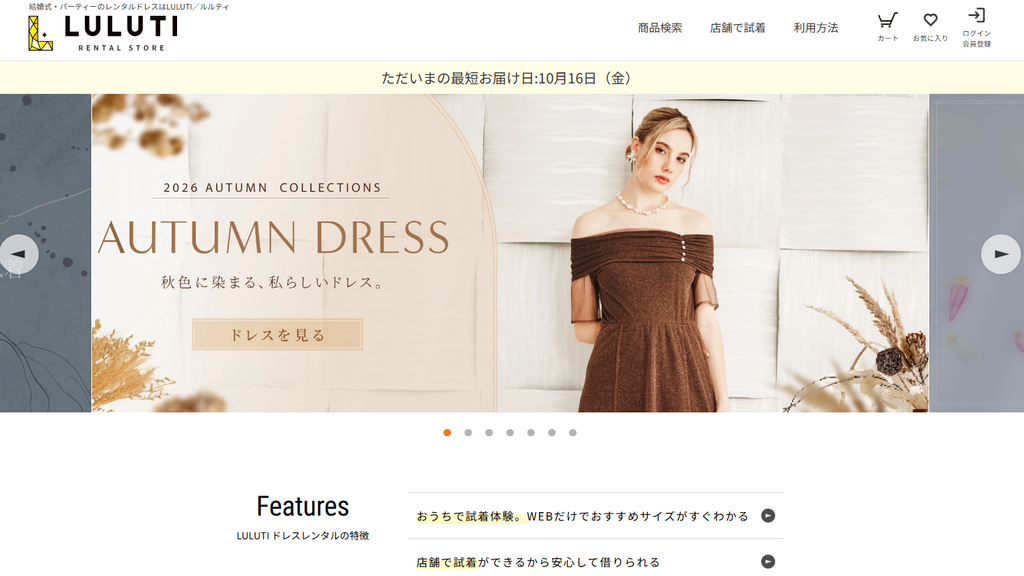Image resolution: width=1024 pixels, height=576 pixels.
Task: Open the LULUTI Rental Store logo home link
Action: click(x=103, y=33)
